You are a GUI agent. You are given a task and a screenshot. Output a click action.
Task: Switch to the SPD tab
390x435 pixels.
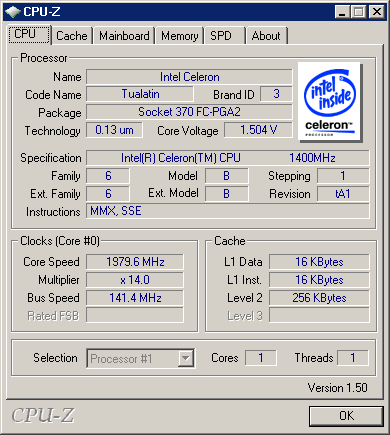point(225,36)
